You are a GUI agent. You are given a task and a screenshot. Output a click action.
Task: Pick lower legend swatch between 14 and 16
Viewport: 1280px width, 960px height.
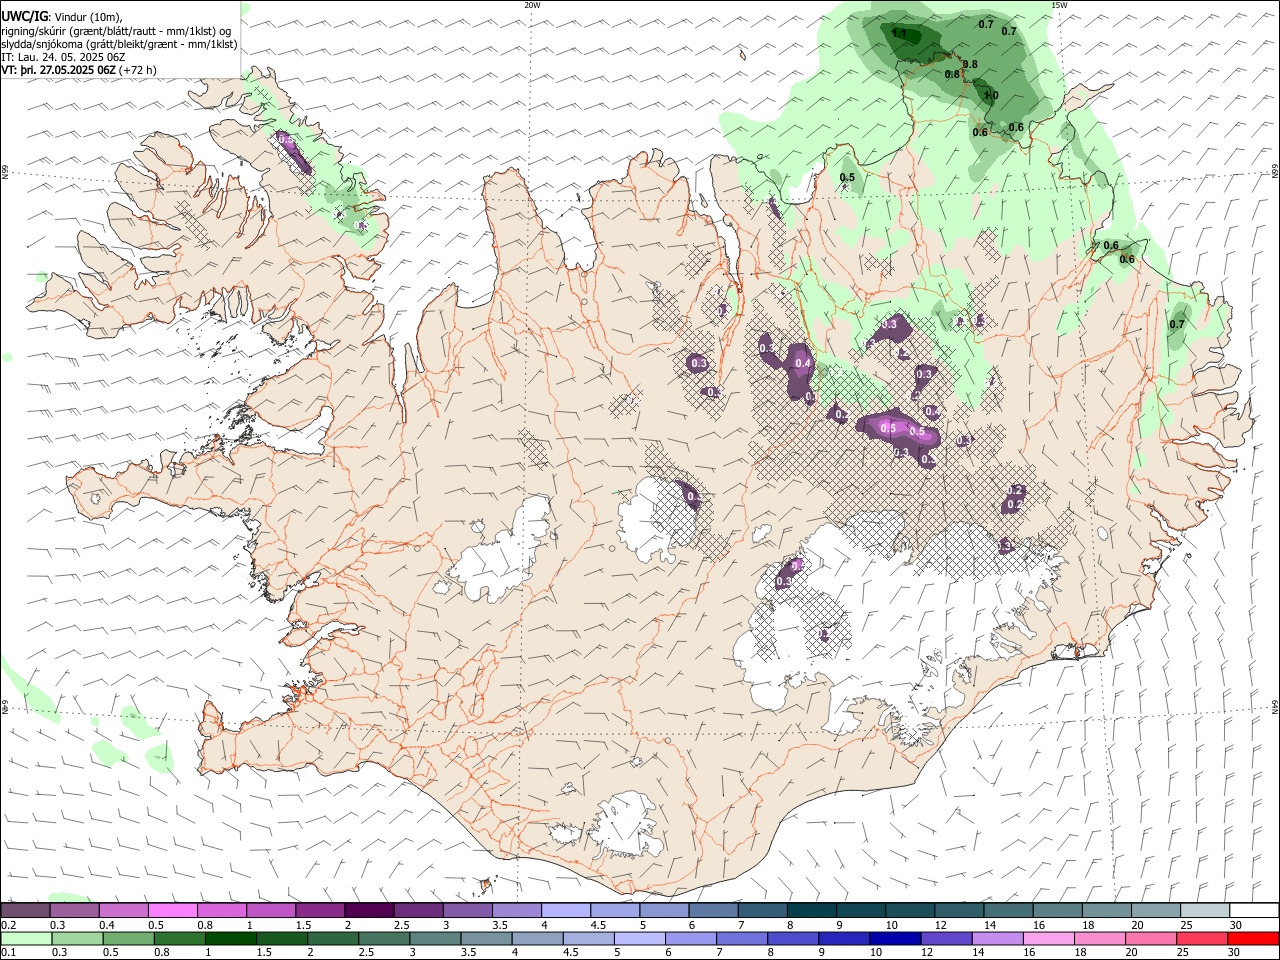point(996,939)
